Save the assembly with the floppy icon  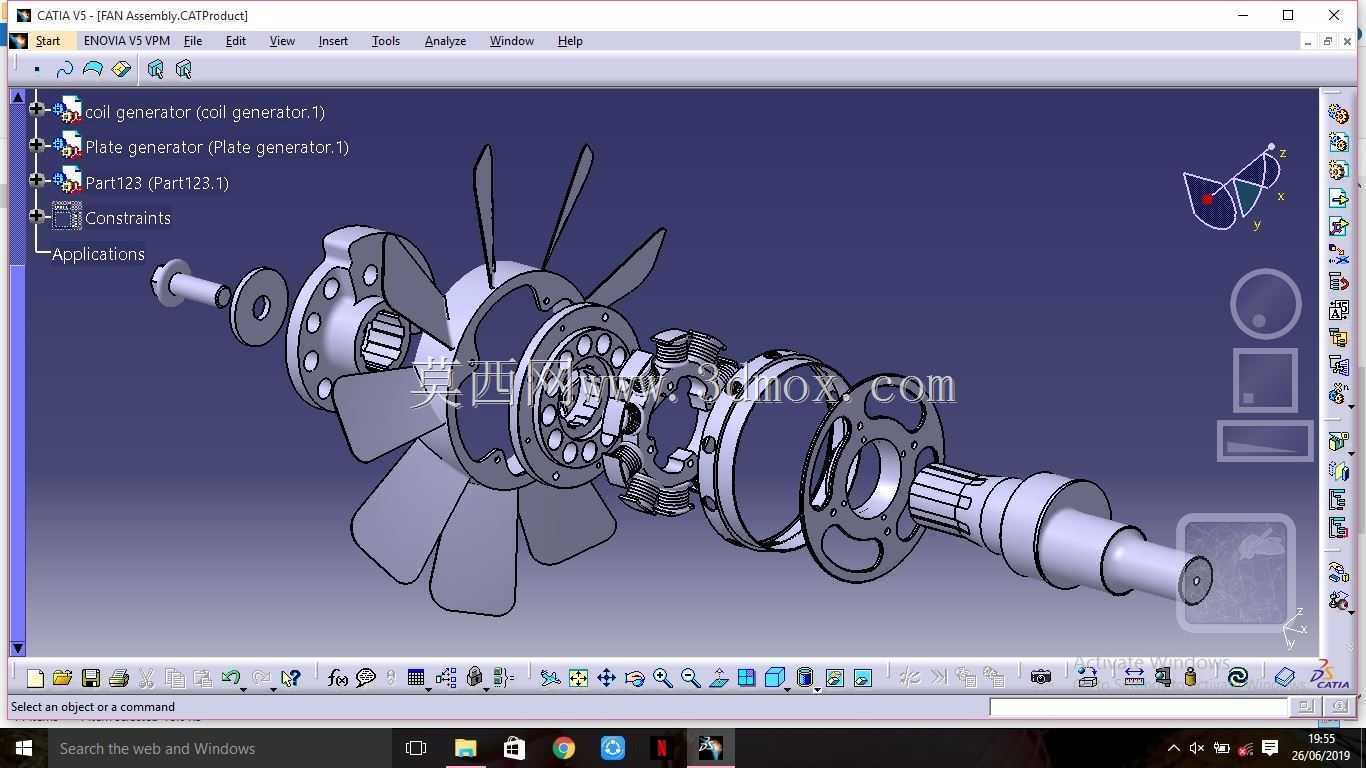pyautogui.click(x=90, y=678)
